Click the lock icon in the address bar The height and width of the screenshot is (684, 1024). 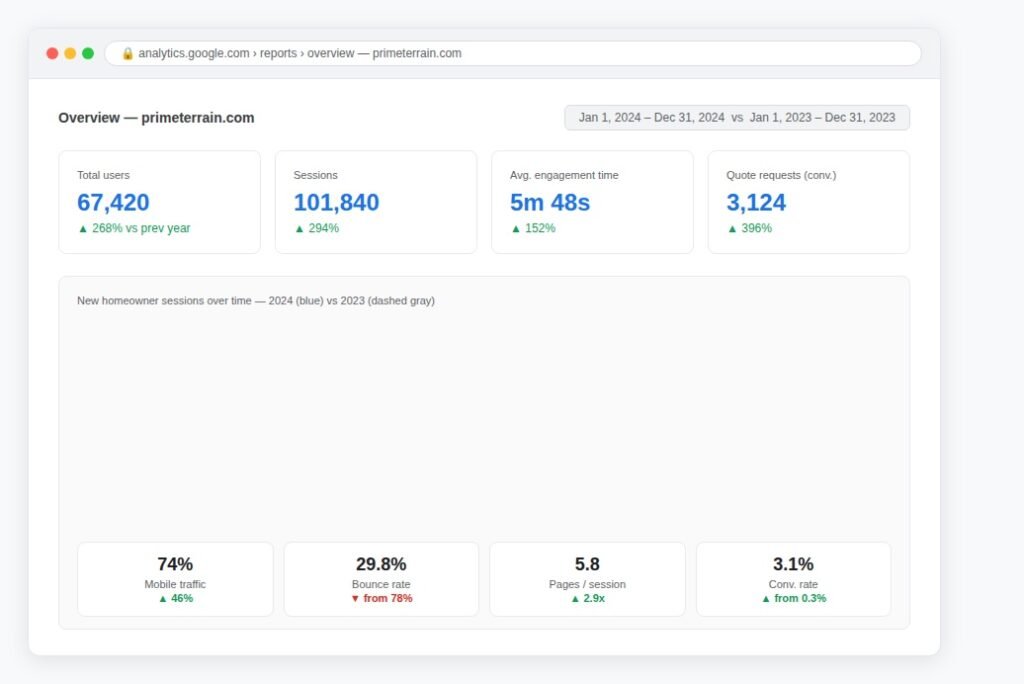pyautogui.click(x=127, y=54)
